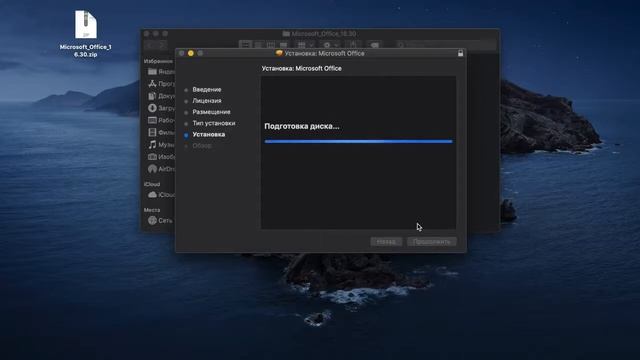The height and width of the screenshot is (360, 640).
Task: Minimize the installer window
Action: pos(191,53)
